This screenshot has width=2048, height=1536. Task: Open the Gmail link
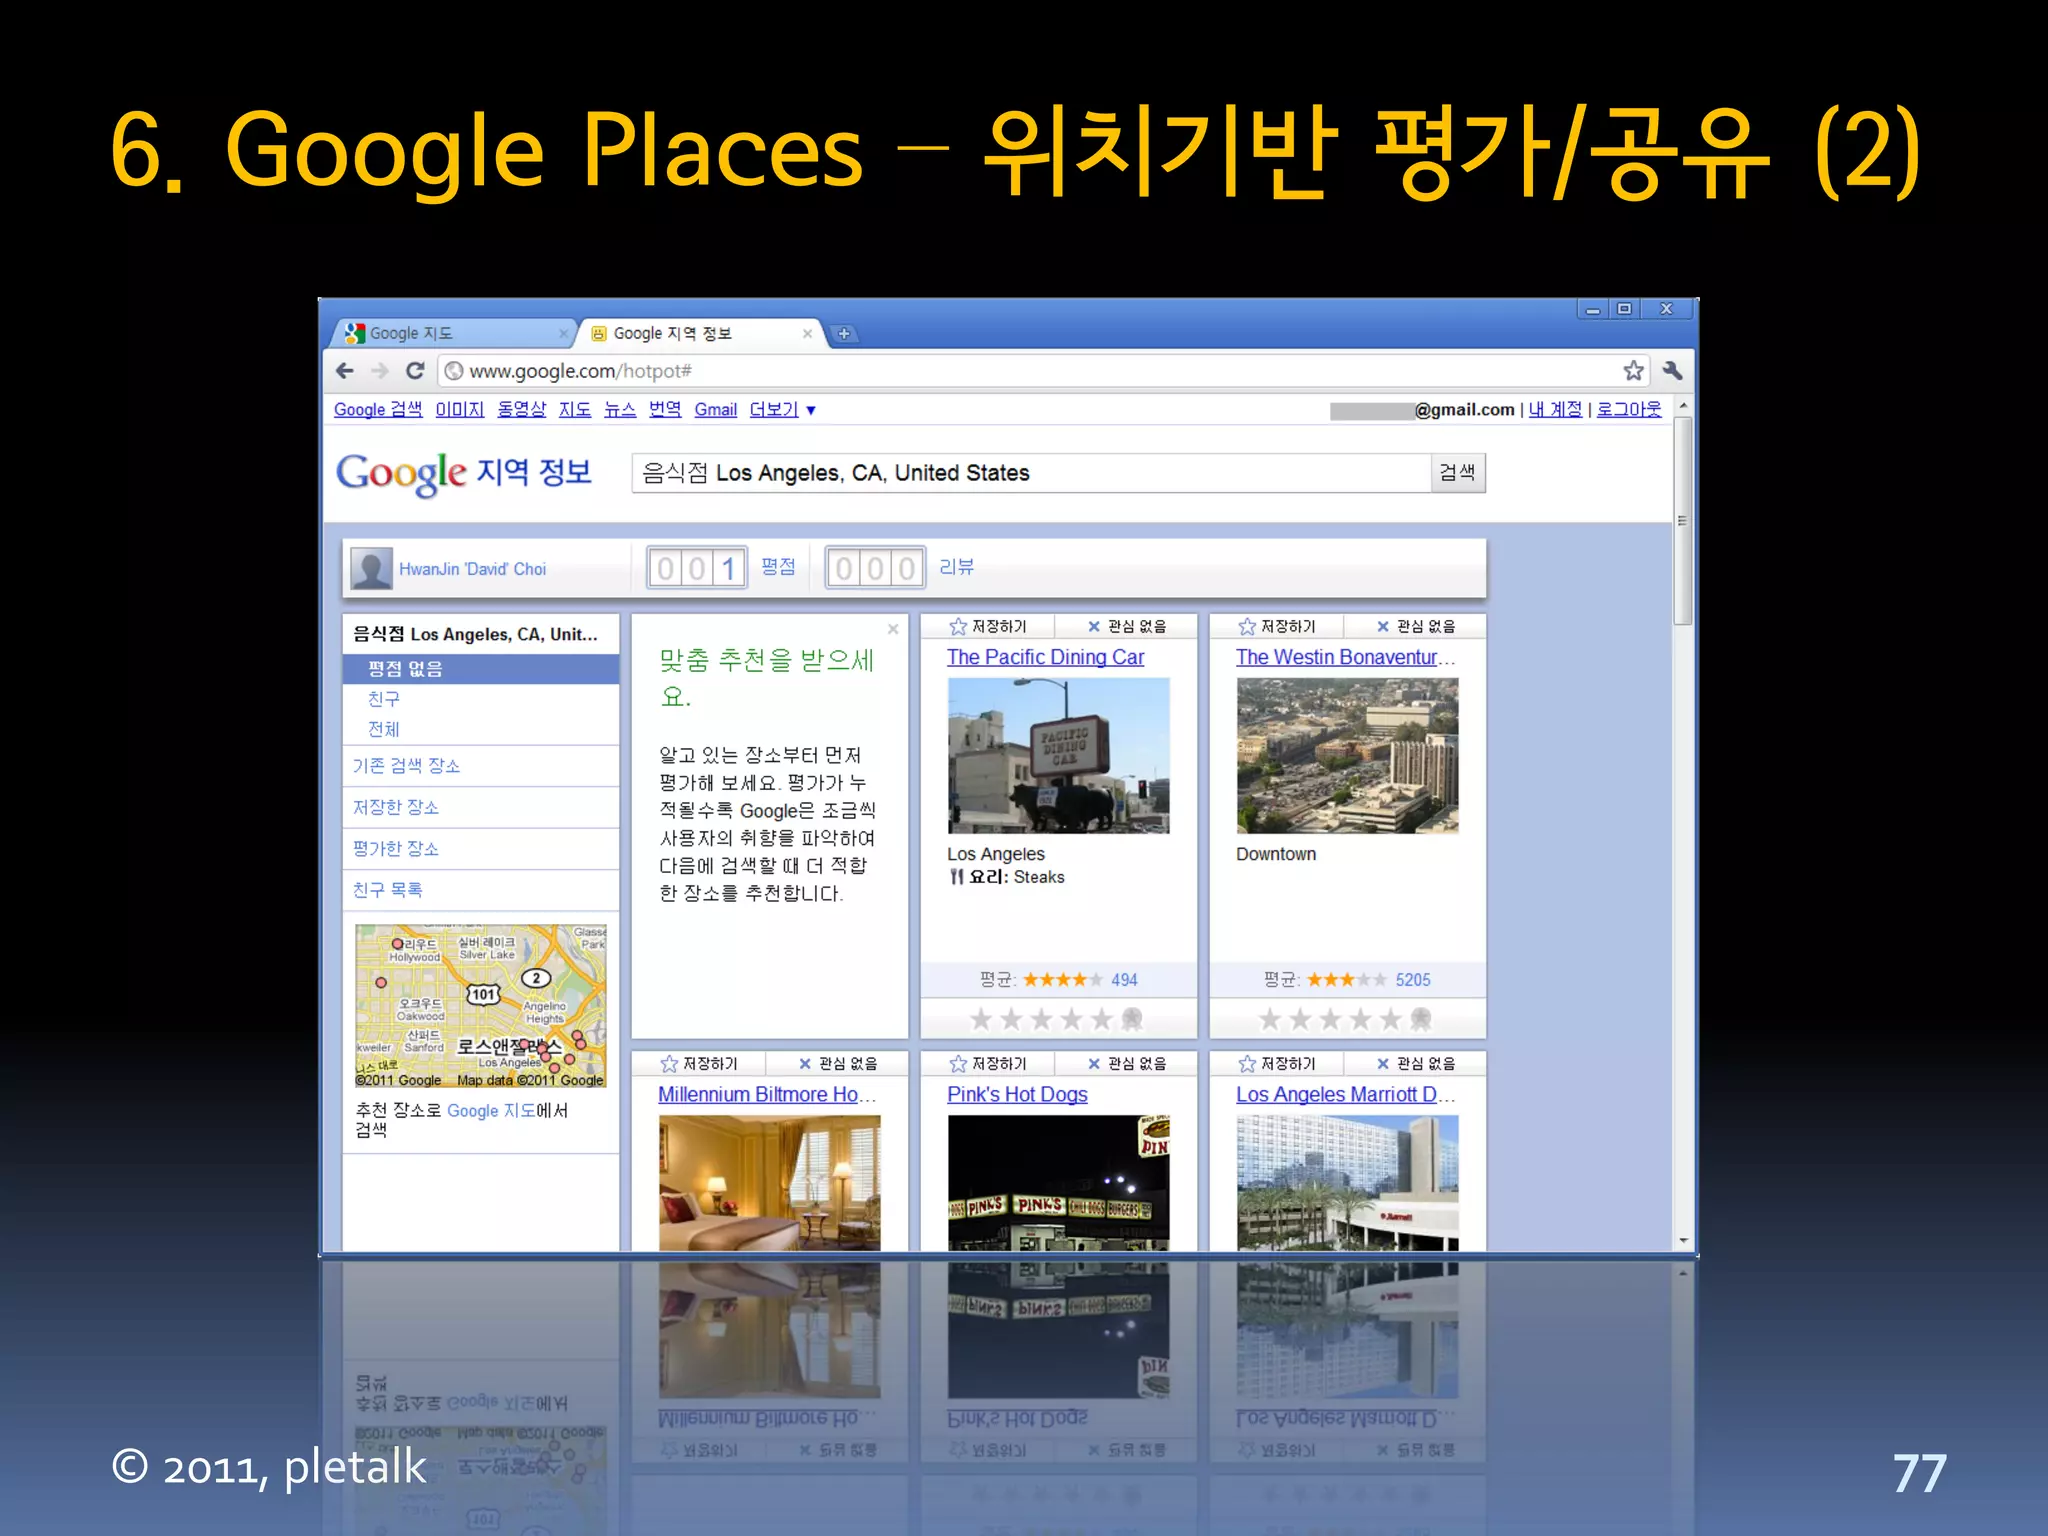716,409
